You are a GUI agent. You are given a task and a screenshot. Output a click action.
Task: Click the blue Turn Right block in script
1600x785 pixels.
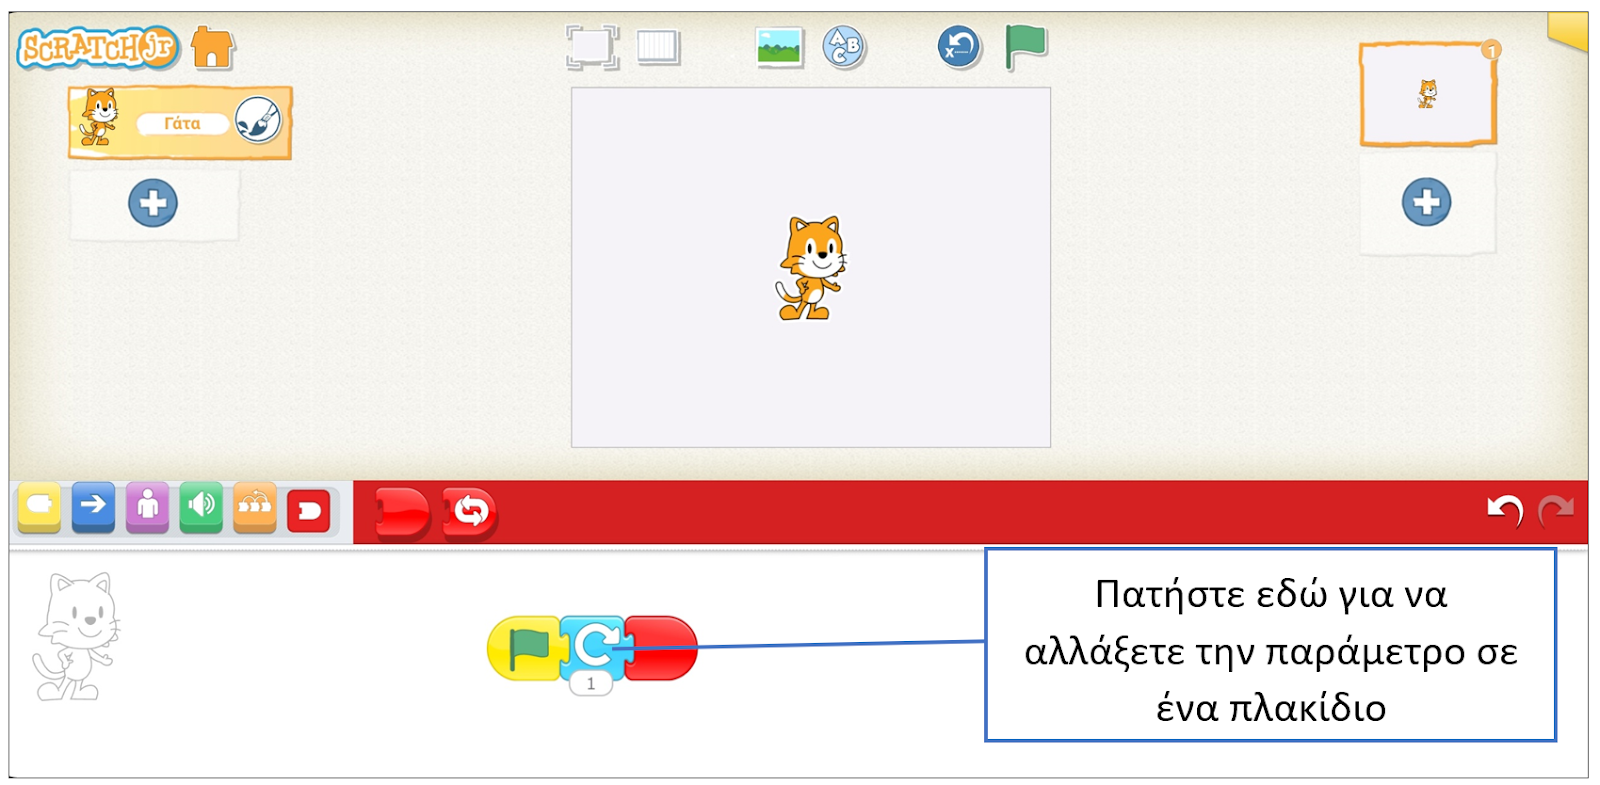point(594,646)
